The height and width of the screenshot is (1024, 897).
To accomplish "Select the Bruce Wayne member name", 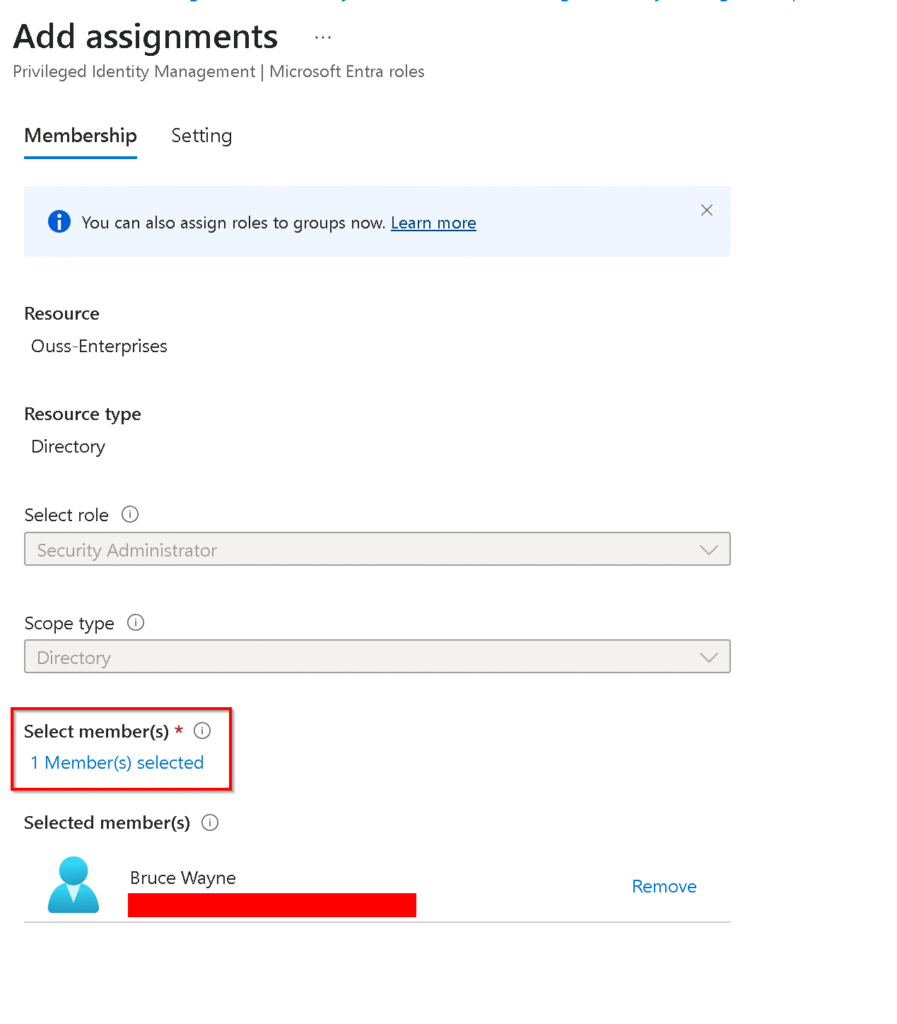I will (183, 878).
